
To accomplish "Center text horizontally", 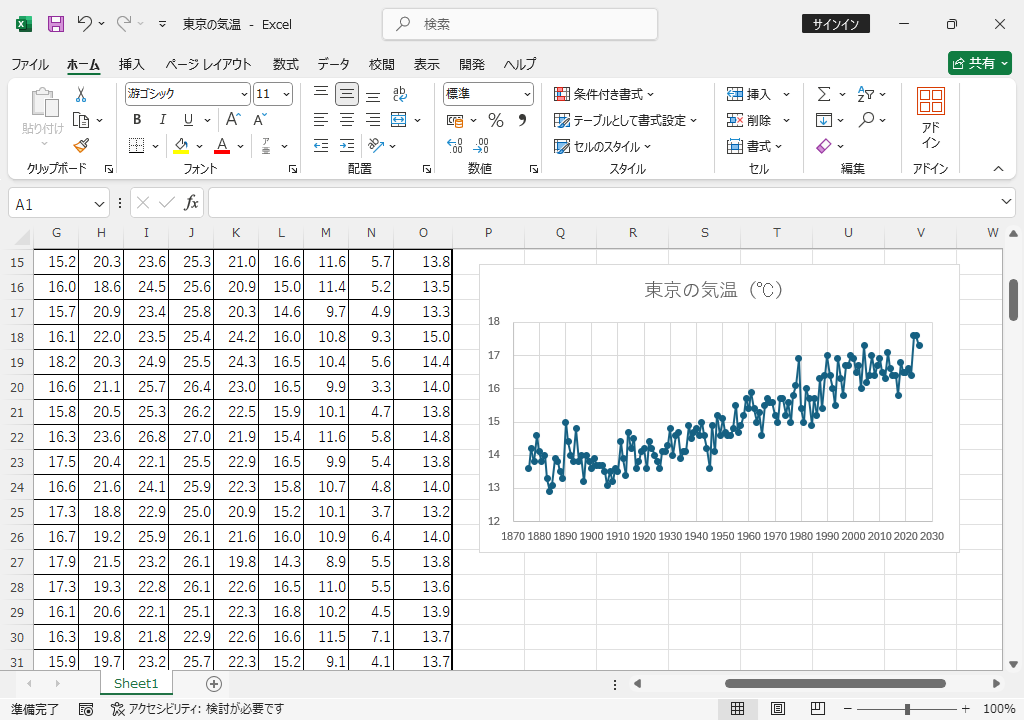I will click(347, 120).
